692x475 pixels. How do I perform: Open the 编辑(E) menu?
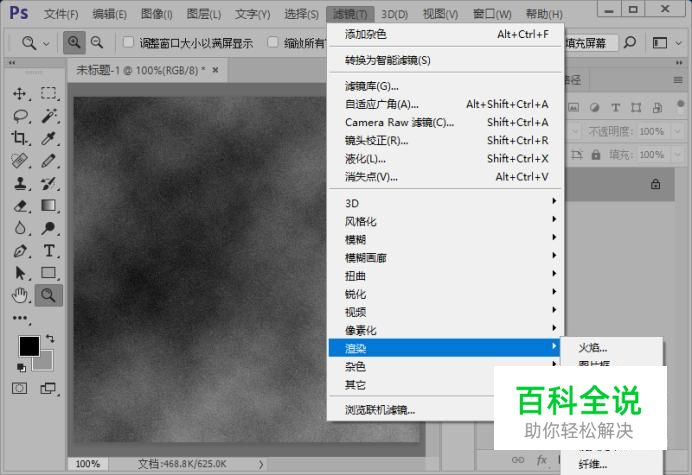tap(109, 15)
